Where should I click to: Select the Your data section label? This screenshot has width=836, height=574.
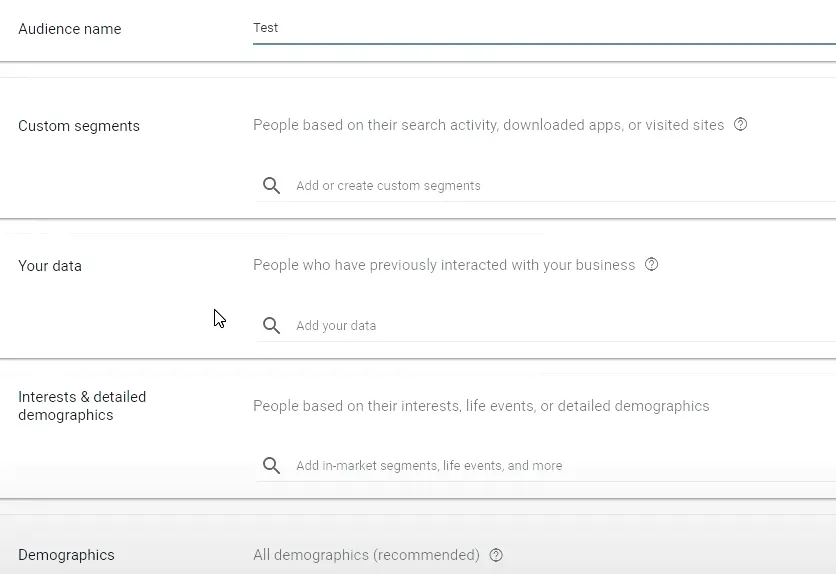click(x=50, y=266)
